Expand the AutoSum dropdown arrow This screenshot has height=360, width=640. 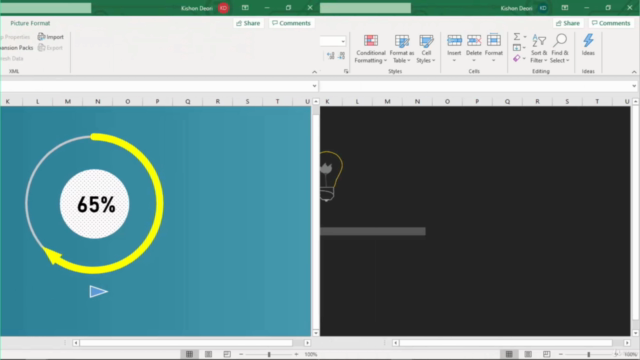click(x=525, y=37)
